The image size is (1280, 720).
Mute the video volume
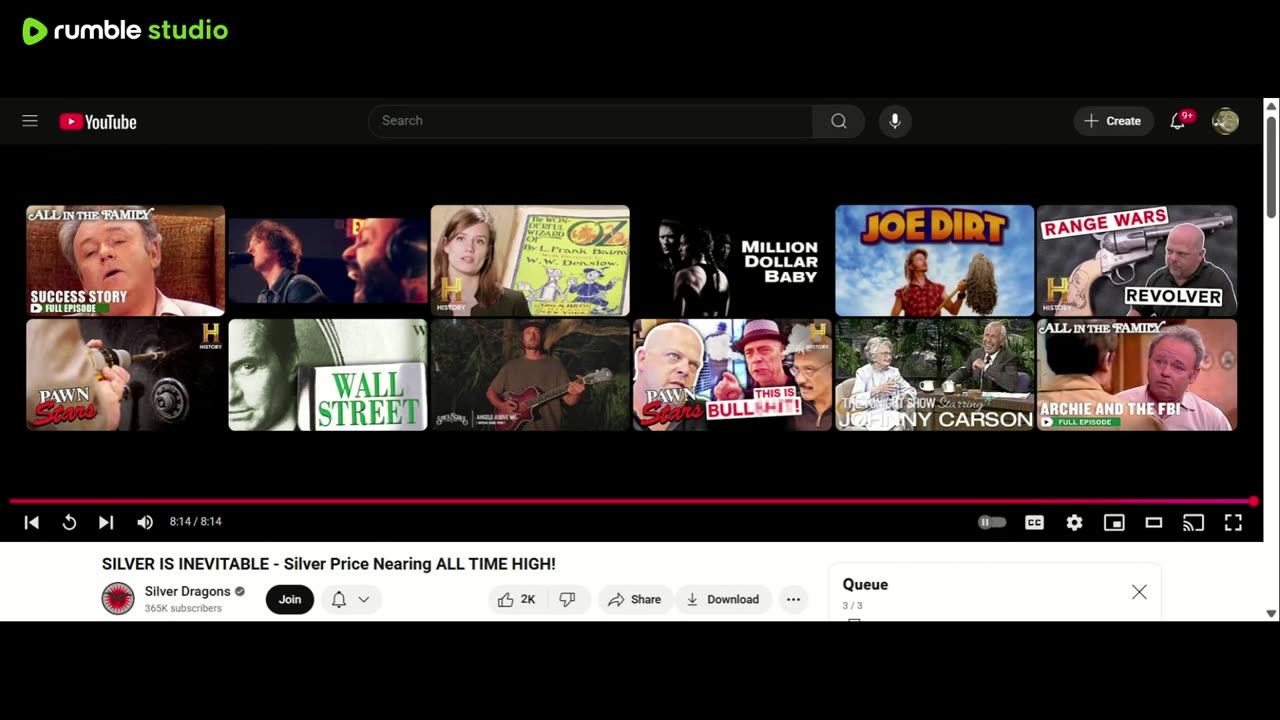tap(145, 522)
